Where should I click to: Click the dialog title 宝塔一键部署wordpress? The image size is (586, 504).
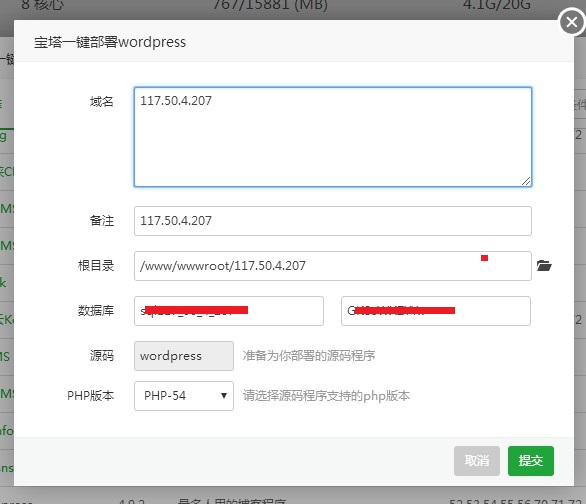(x=110, y=42)
